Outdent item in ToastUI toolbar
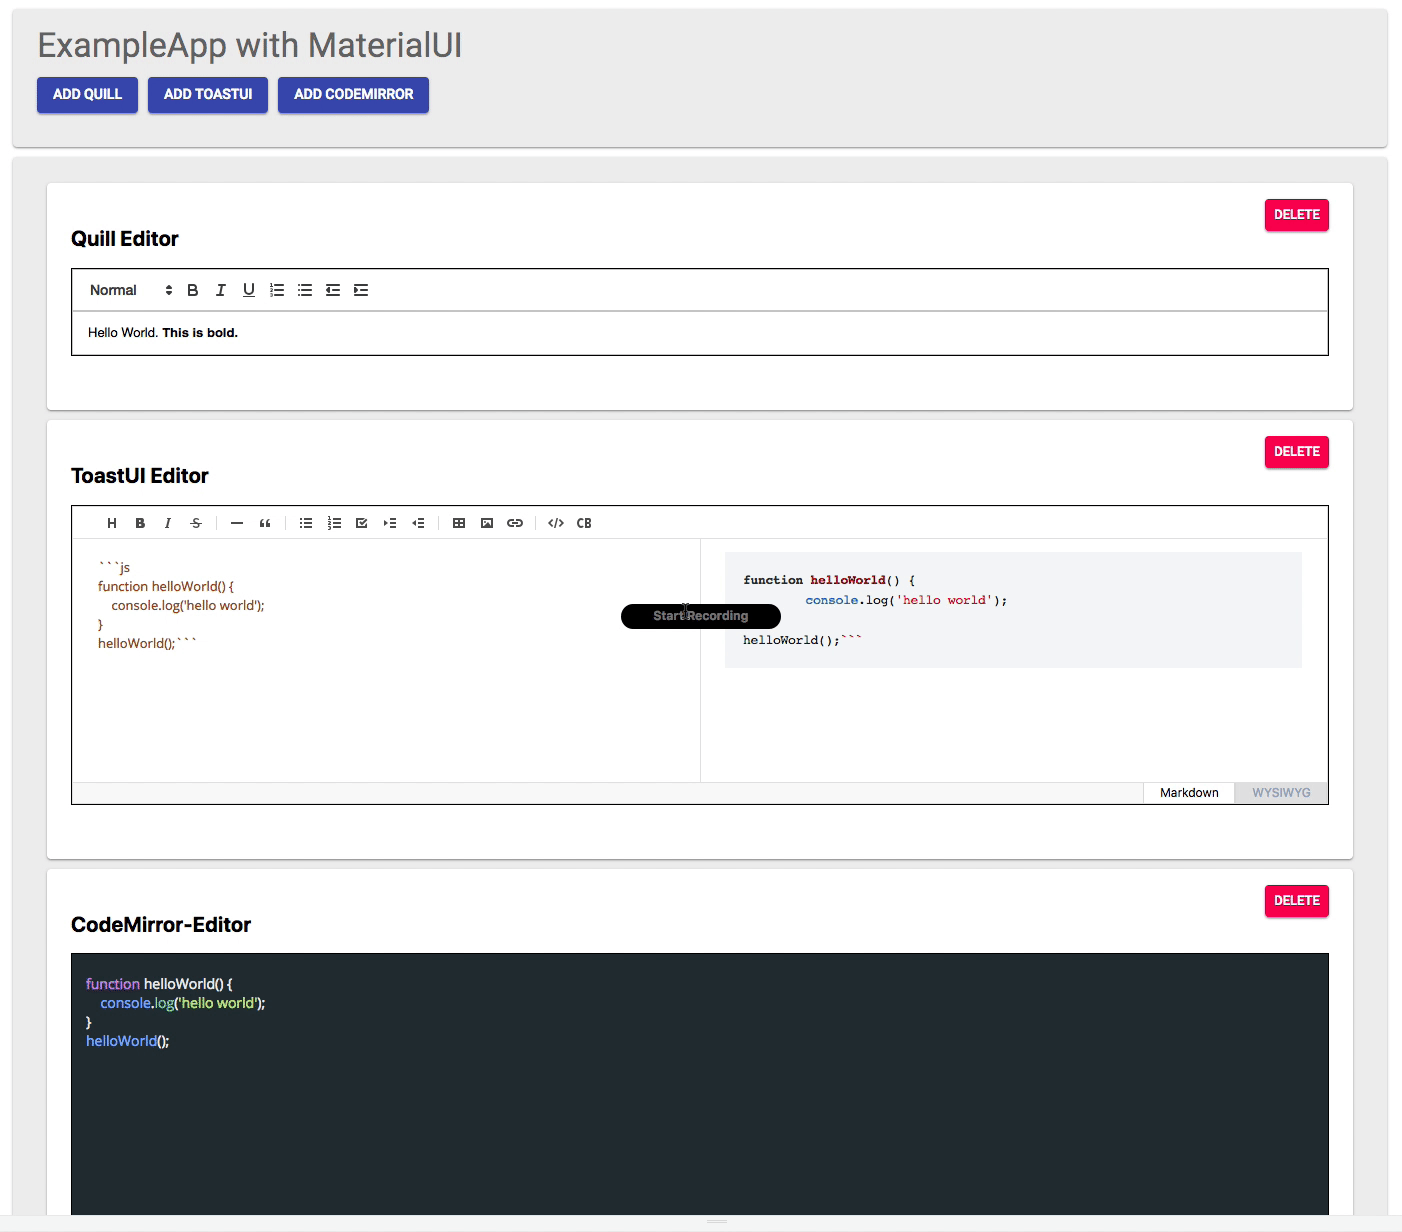 pyautogui.click(x=418, y=523)
